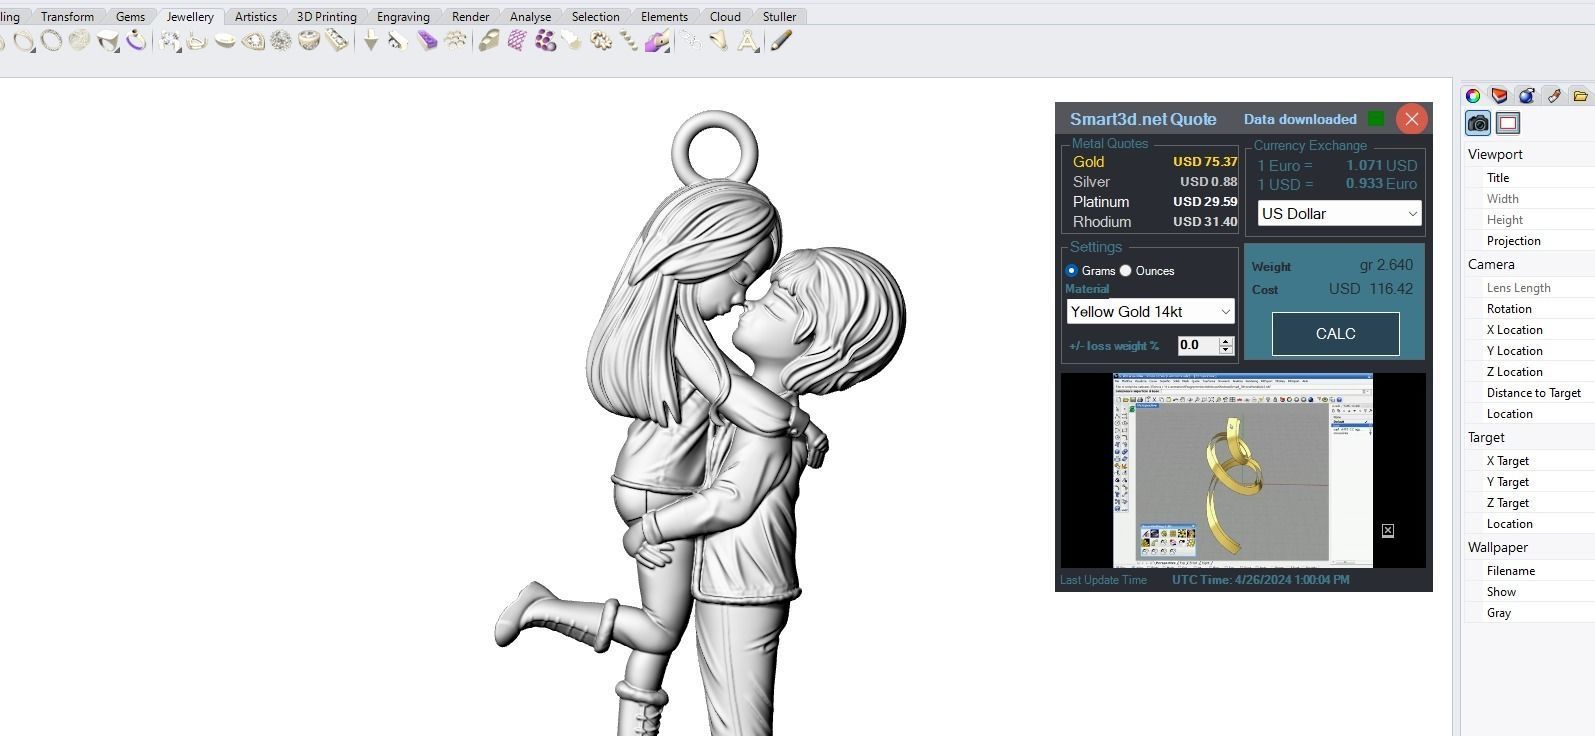
Task: Select the camera viewport properties icon
Action: 1478,123
